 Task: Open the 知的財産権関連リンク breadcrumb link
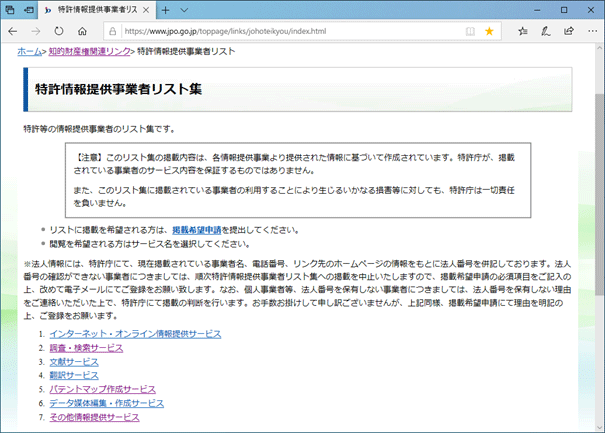[x=89, y=50]
